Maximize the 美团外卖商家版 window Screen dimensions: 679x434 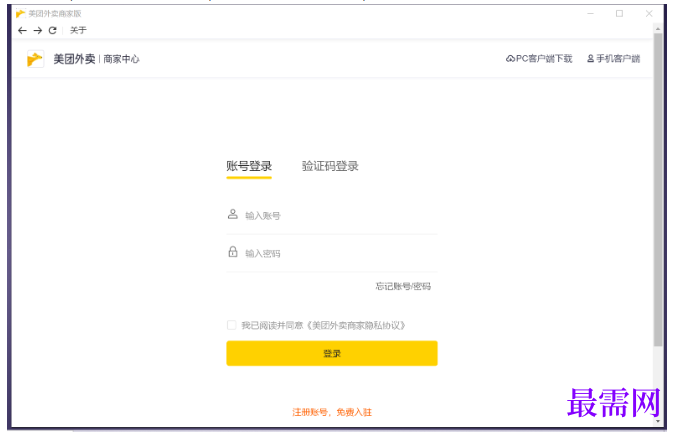click(x=619, y=14)
